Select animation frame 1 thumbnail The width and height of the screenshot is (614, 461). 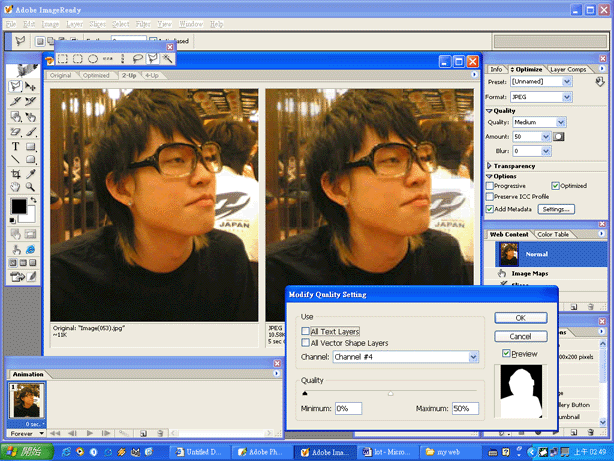pyautogui.click(x=27, y=400)
